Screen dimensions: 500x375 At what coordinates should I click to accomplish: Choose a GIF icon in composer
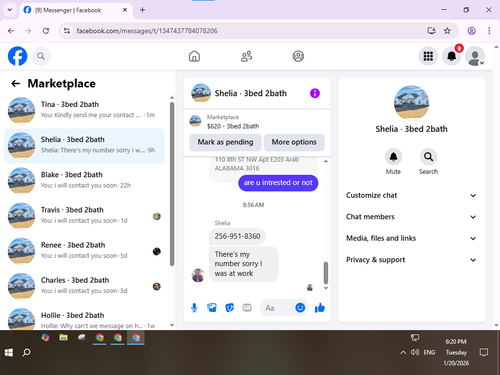247,308
